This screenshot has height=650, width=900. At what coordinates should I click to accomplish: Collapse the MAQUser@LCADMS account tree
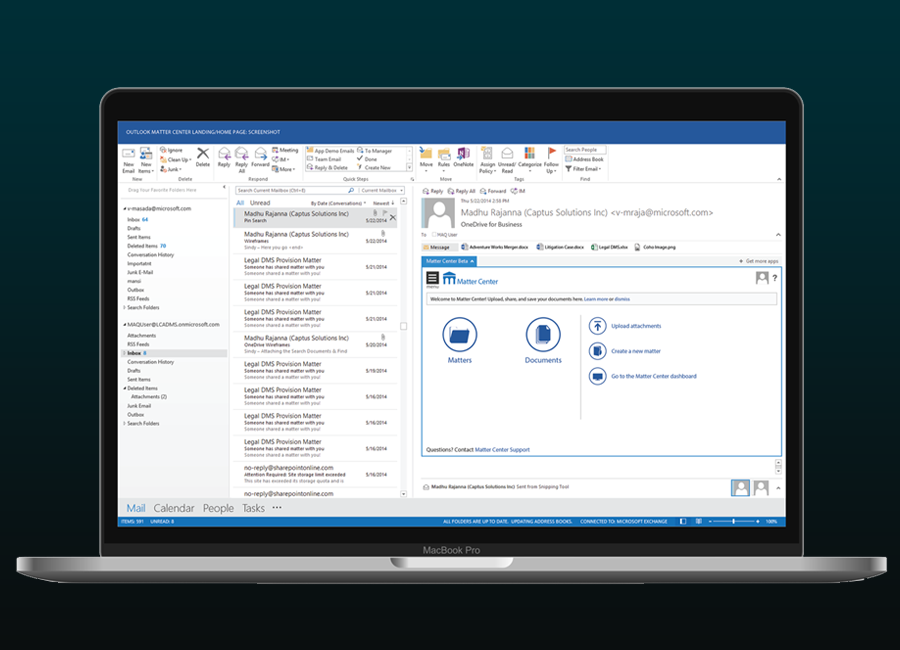(125, 324)
